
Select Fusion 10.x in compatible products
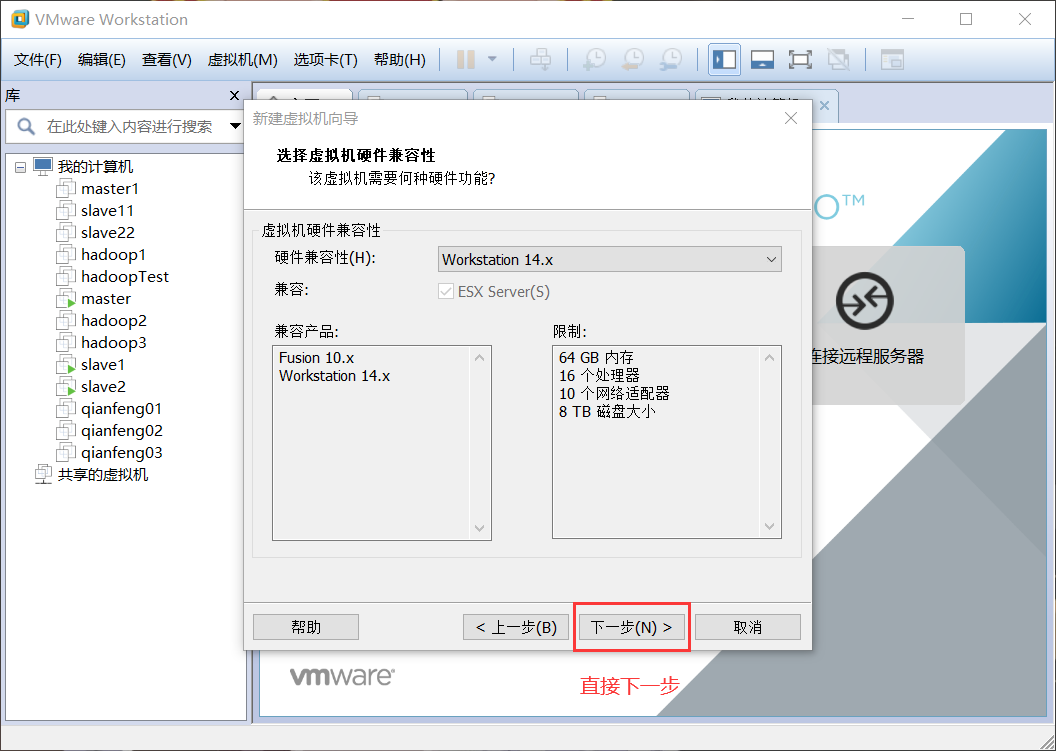coord(317,358)
